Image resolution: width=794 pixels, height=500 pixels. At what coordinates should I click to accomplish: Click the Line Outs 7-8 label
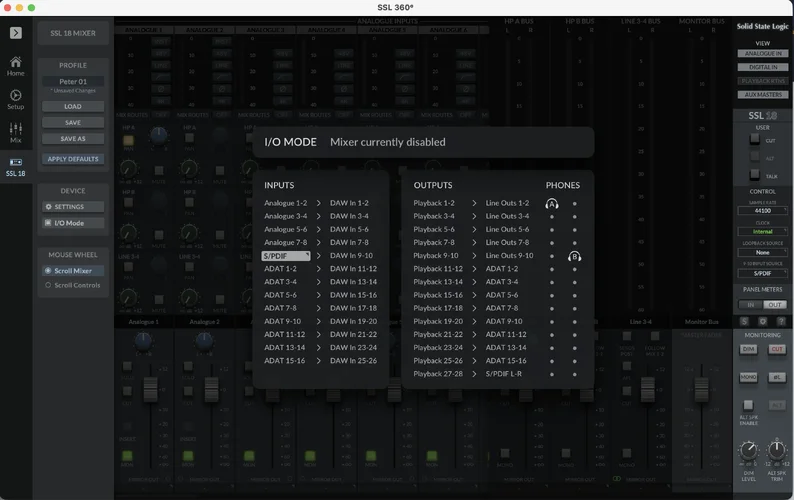coord(507,243)
